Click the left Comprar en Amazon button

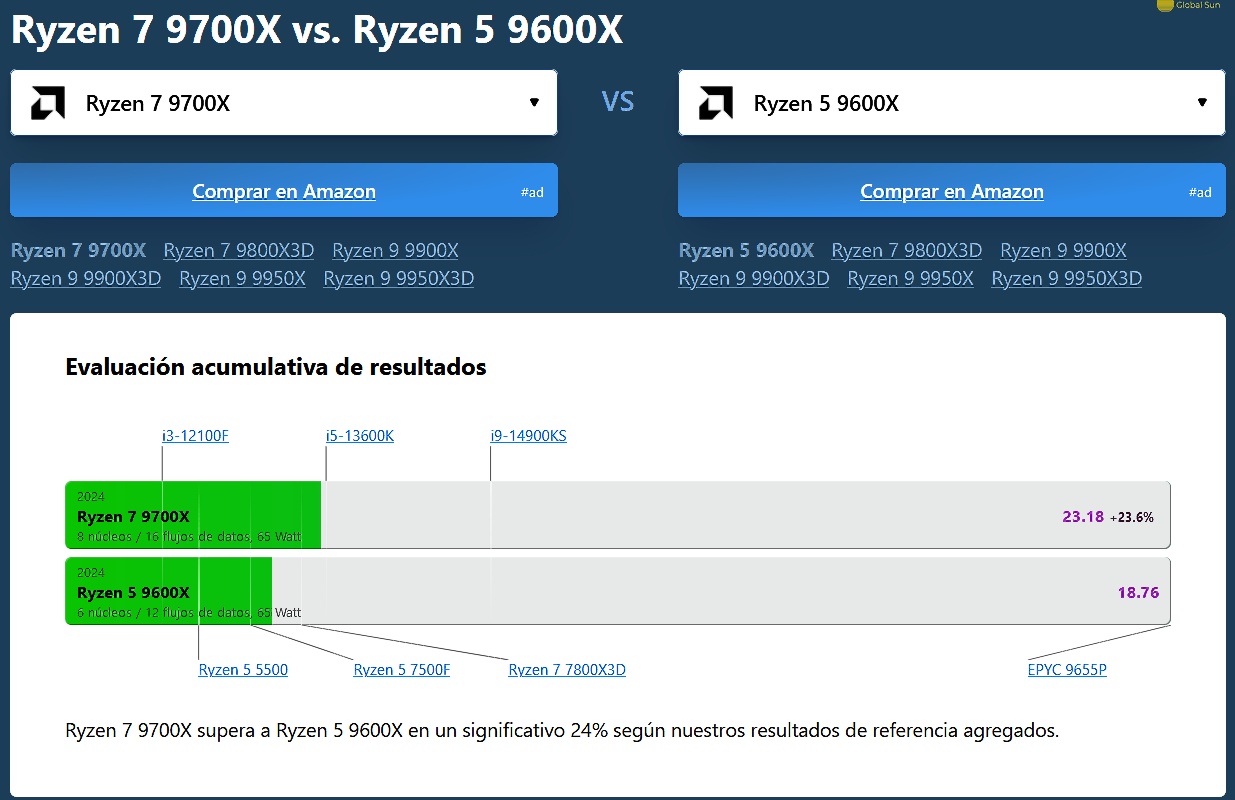tap(284, 190)
